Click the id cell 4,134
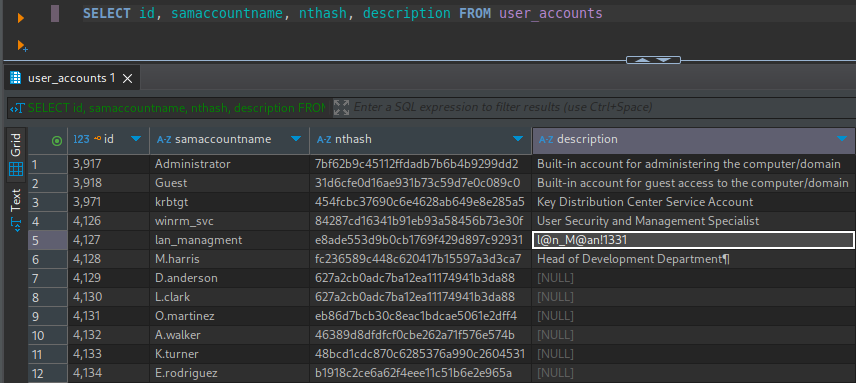 (x=109, y=373)
